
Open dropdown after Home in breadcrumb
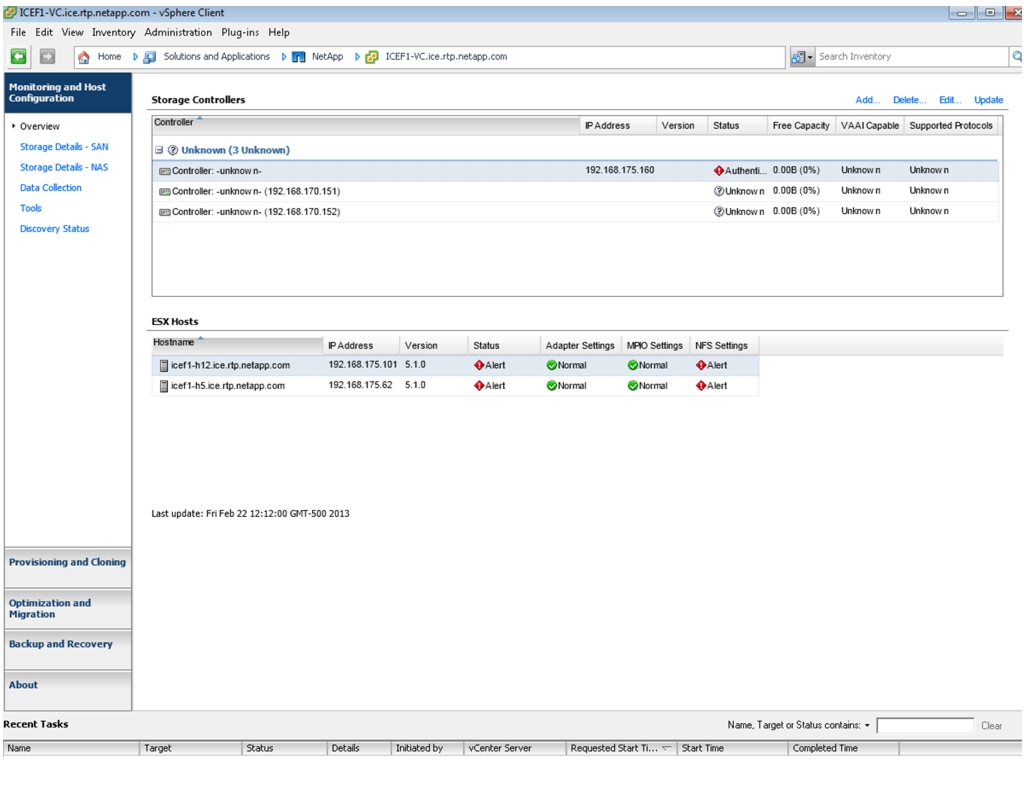tap(135, 57)
